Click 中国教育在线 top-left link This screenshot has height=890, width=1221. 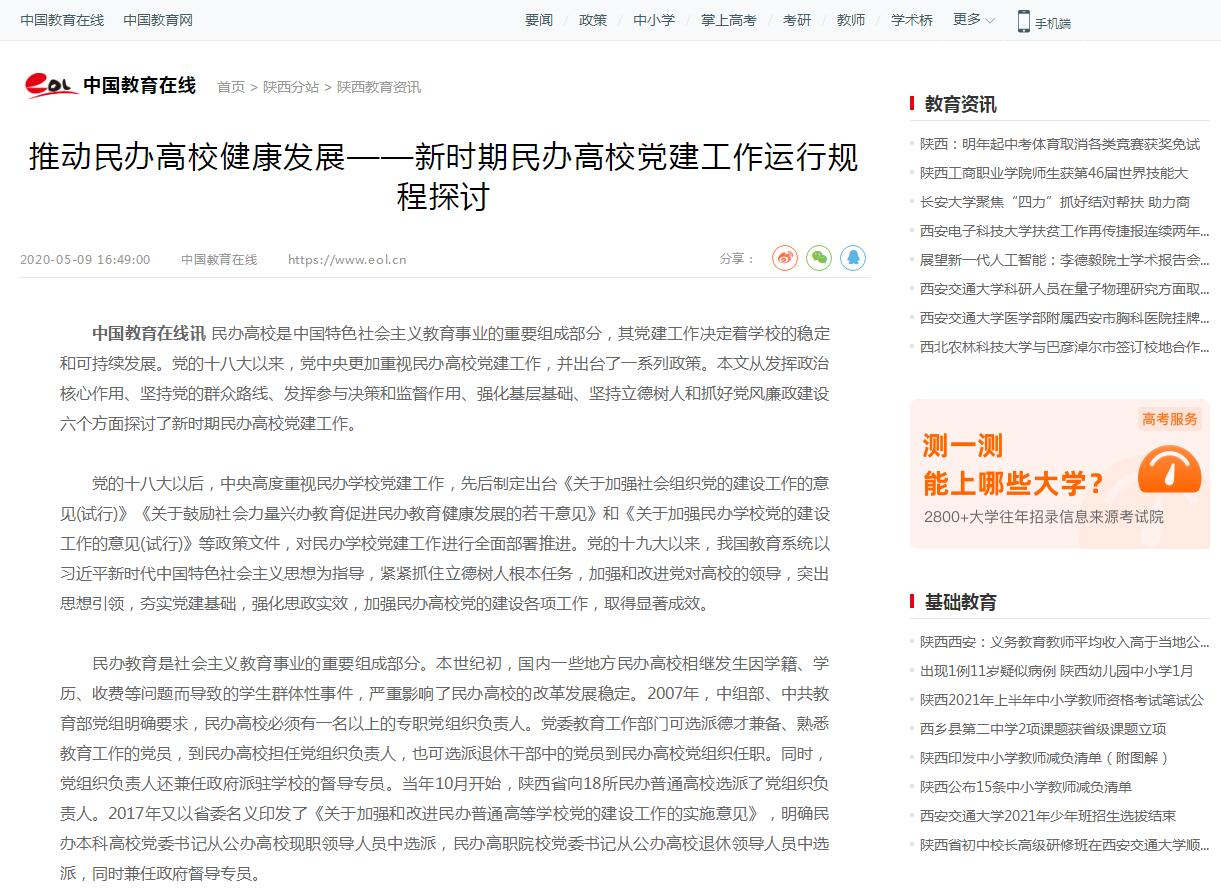pos(62,20)
